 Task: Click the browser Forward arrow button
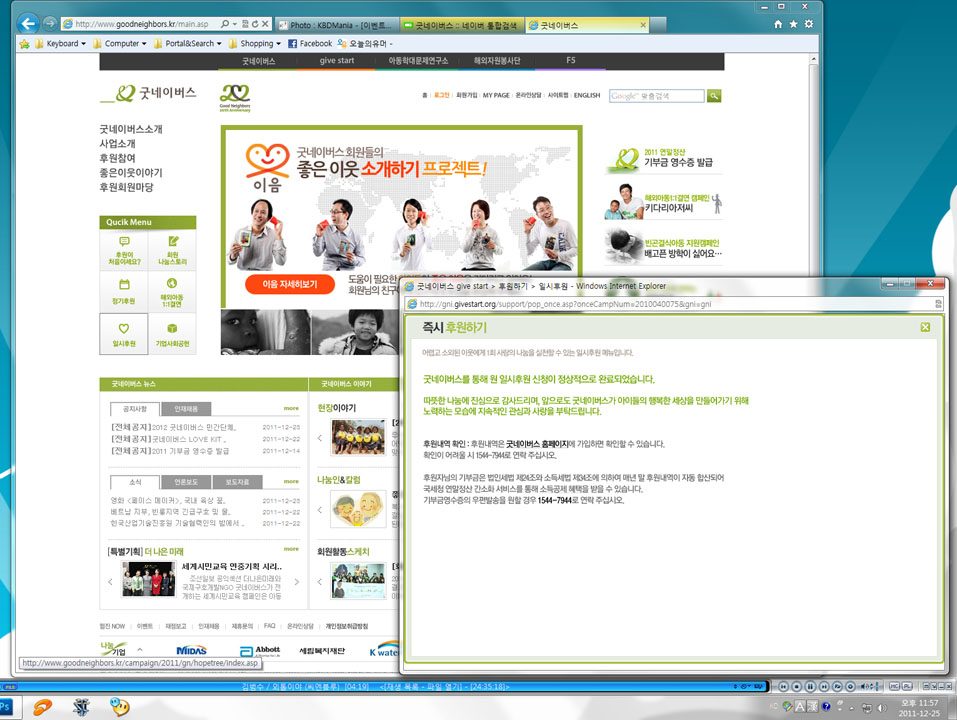(x=50, y=24)
